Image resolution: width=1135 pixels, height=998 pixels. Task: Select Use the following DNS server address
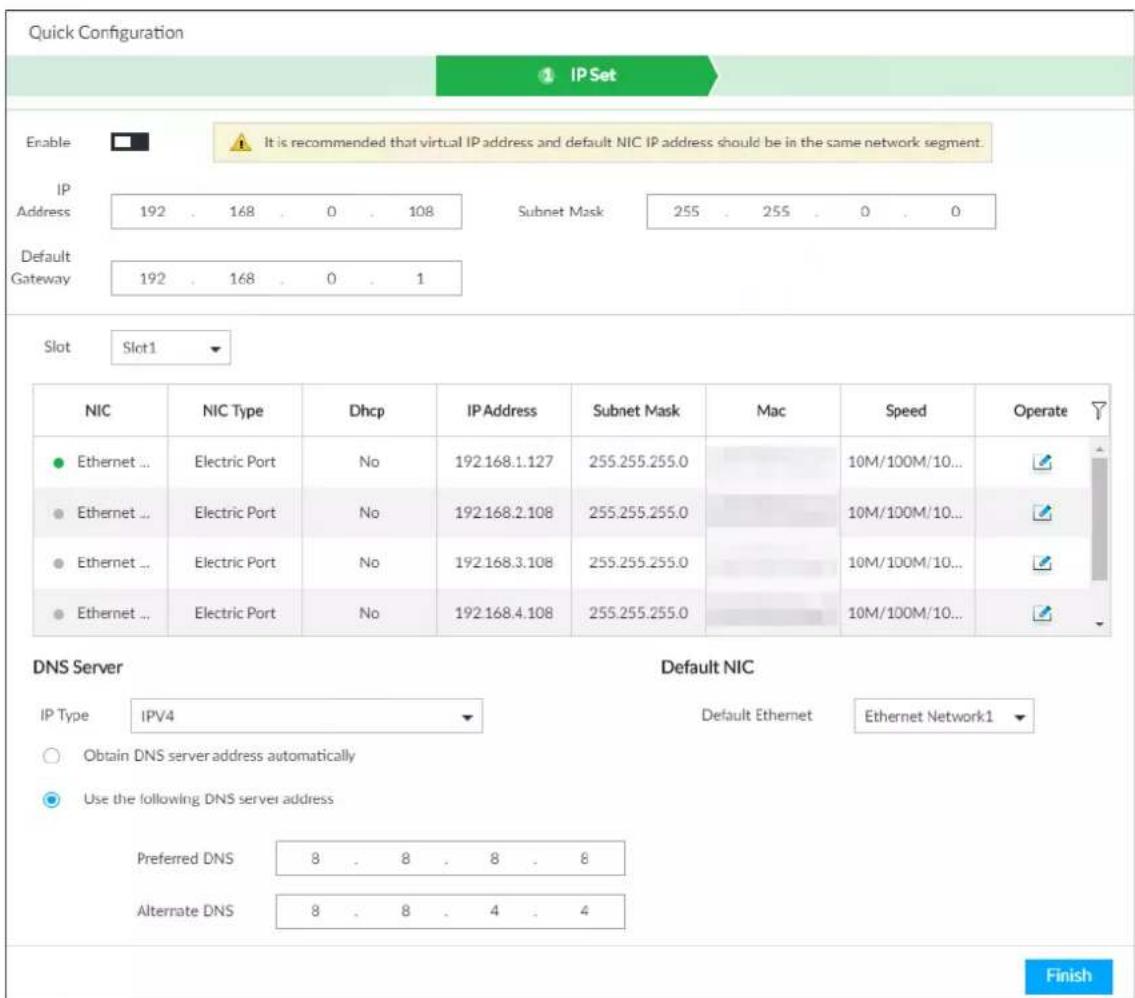[x=51, y=800]
